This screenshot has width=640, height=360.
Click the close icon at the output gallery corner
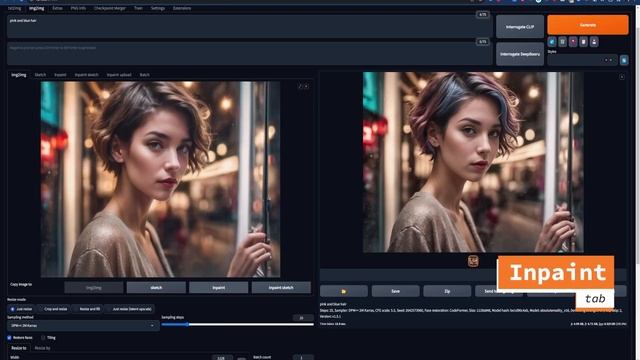pos(622,77)
